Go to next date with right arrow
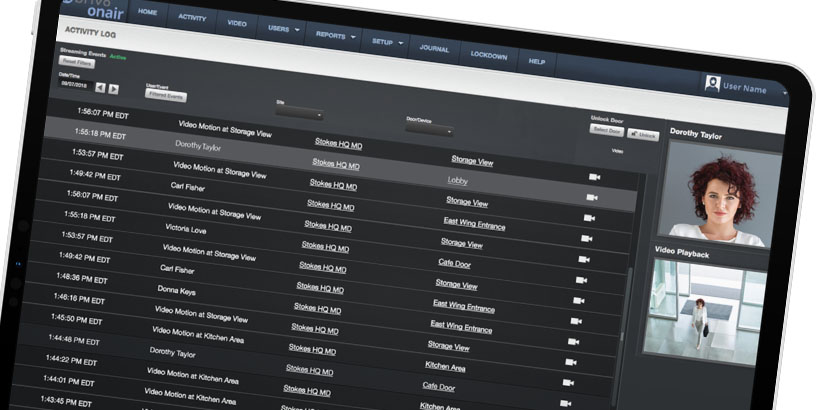Screen dimensions: 820x410 (x=113, y=90)
